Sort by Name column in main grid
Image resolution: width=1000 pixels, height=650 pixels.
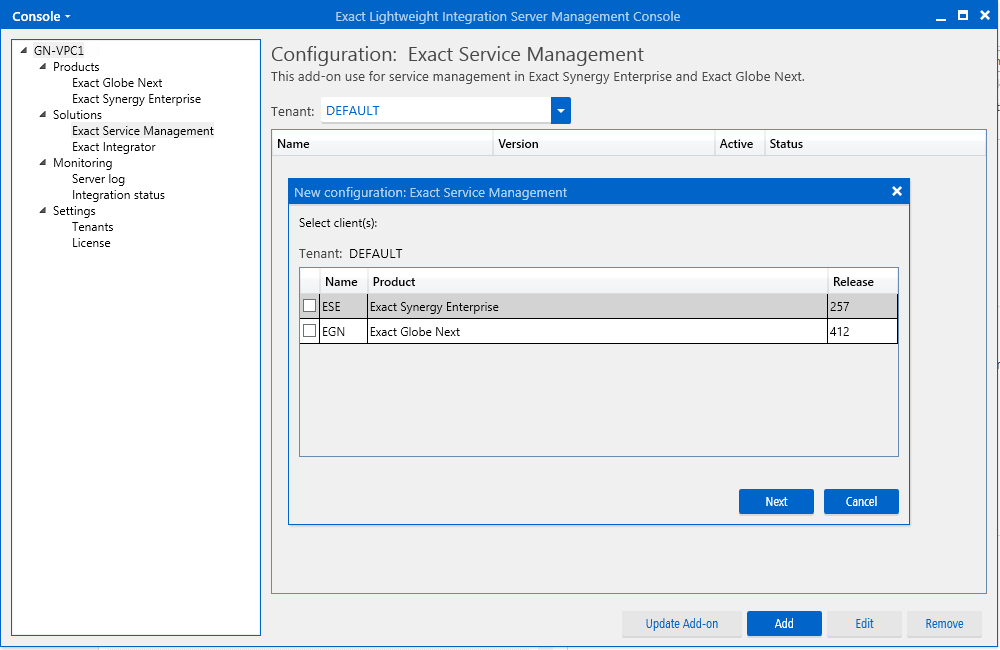coord(383,144)
